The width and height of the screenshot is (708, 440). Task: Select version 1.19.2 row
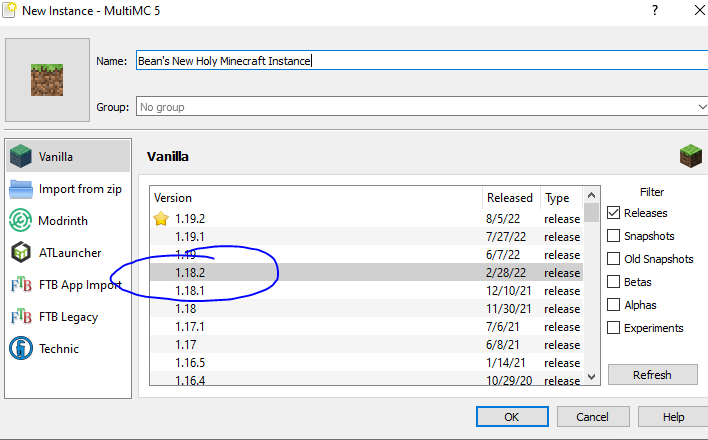(366, 219)
